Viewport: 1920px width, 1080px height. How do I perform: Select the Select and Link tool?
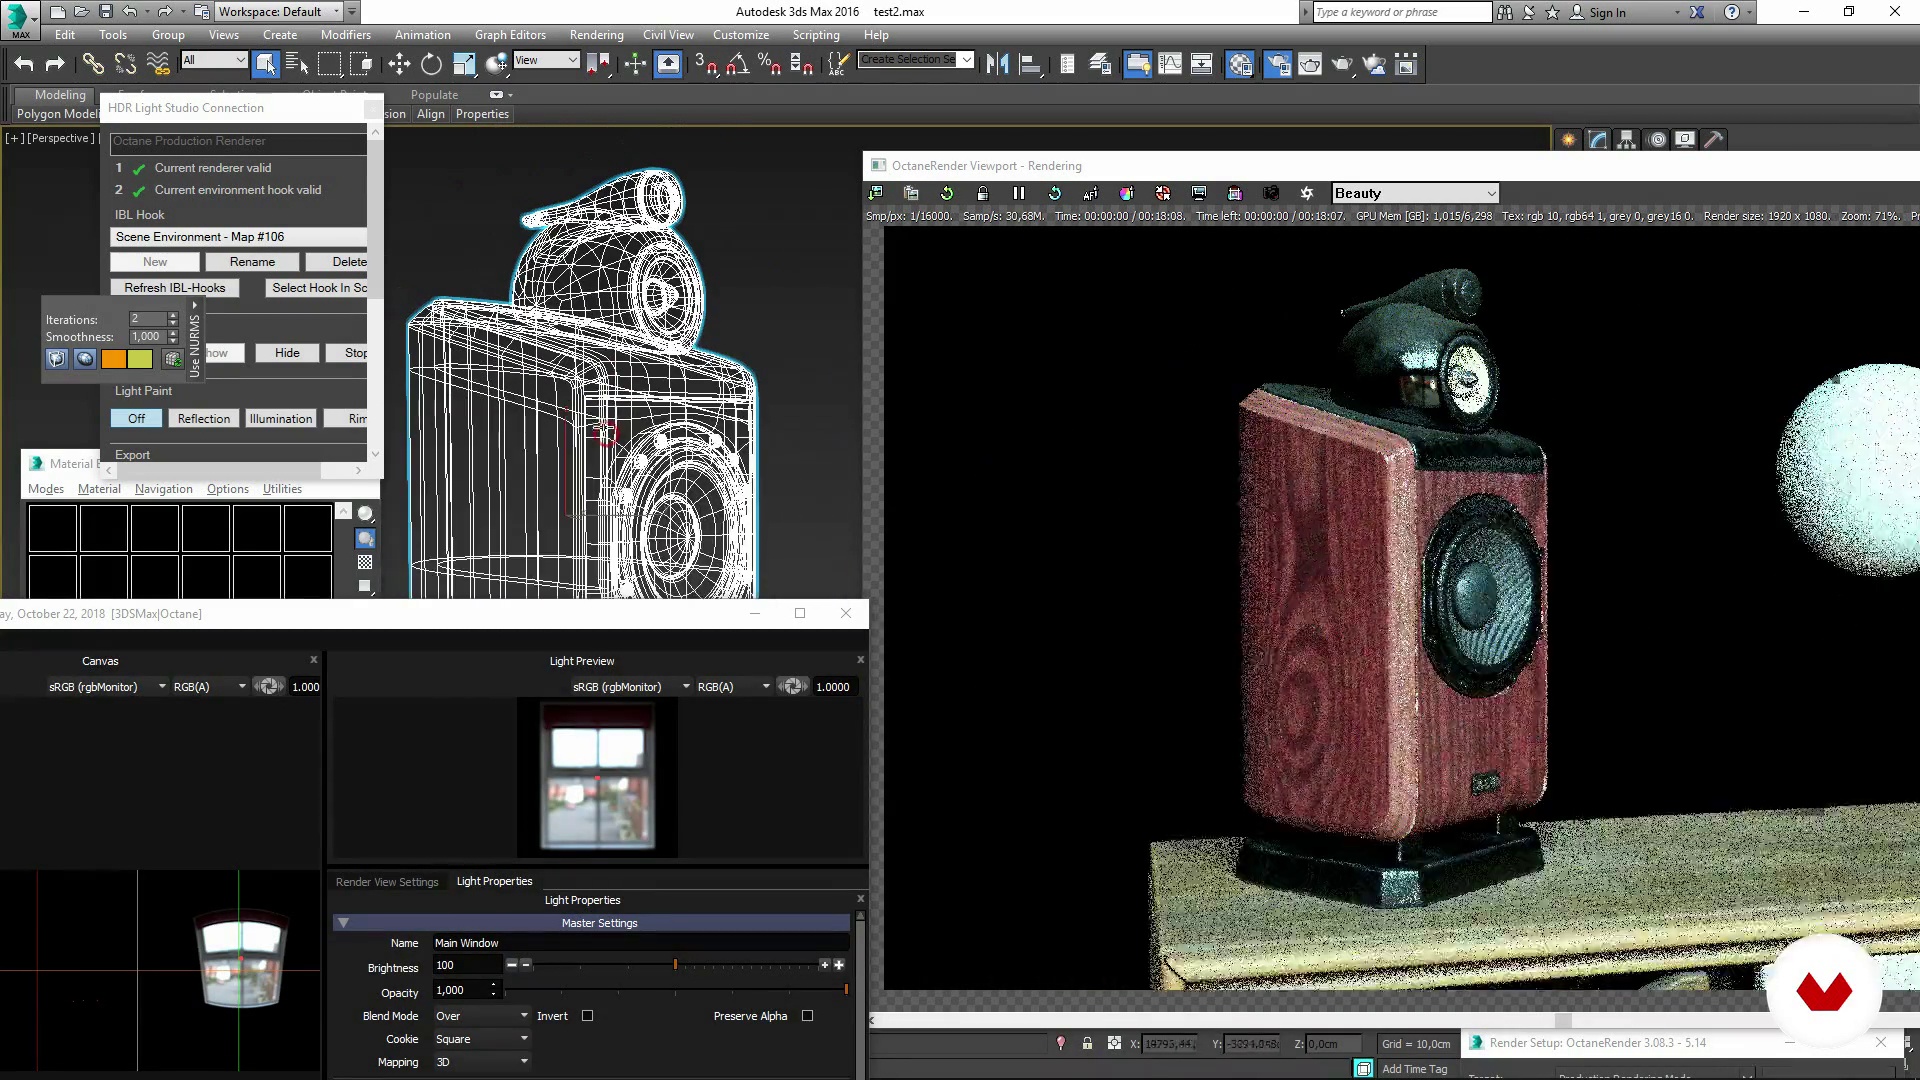pyautogui.click(x=93, y=65)
